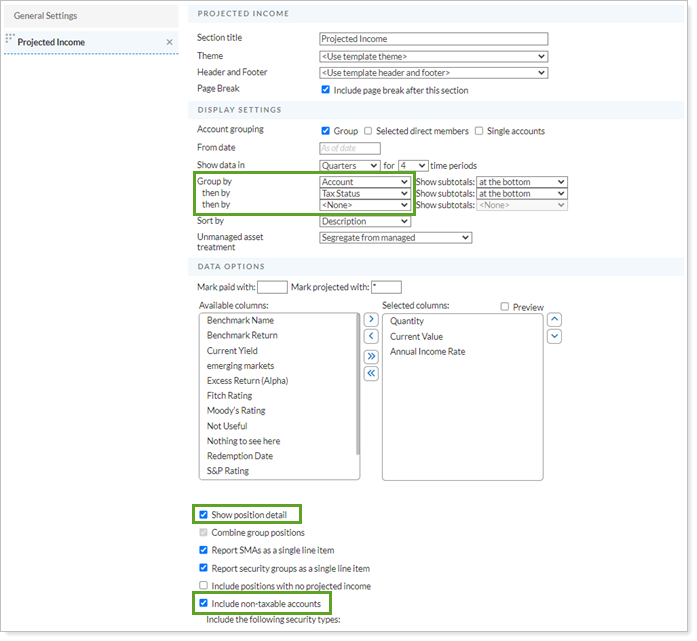The width and height of the screenshot is (697, 641).
Task: Select Benchmark Return in Available columns
Action: 242,336
